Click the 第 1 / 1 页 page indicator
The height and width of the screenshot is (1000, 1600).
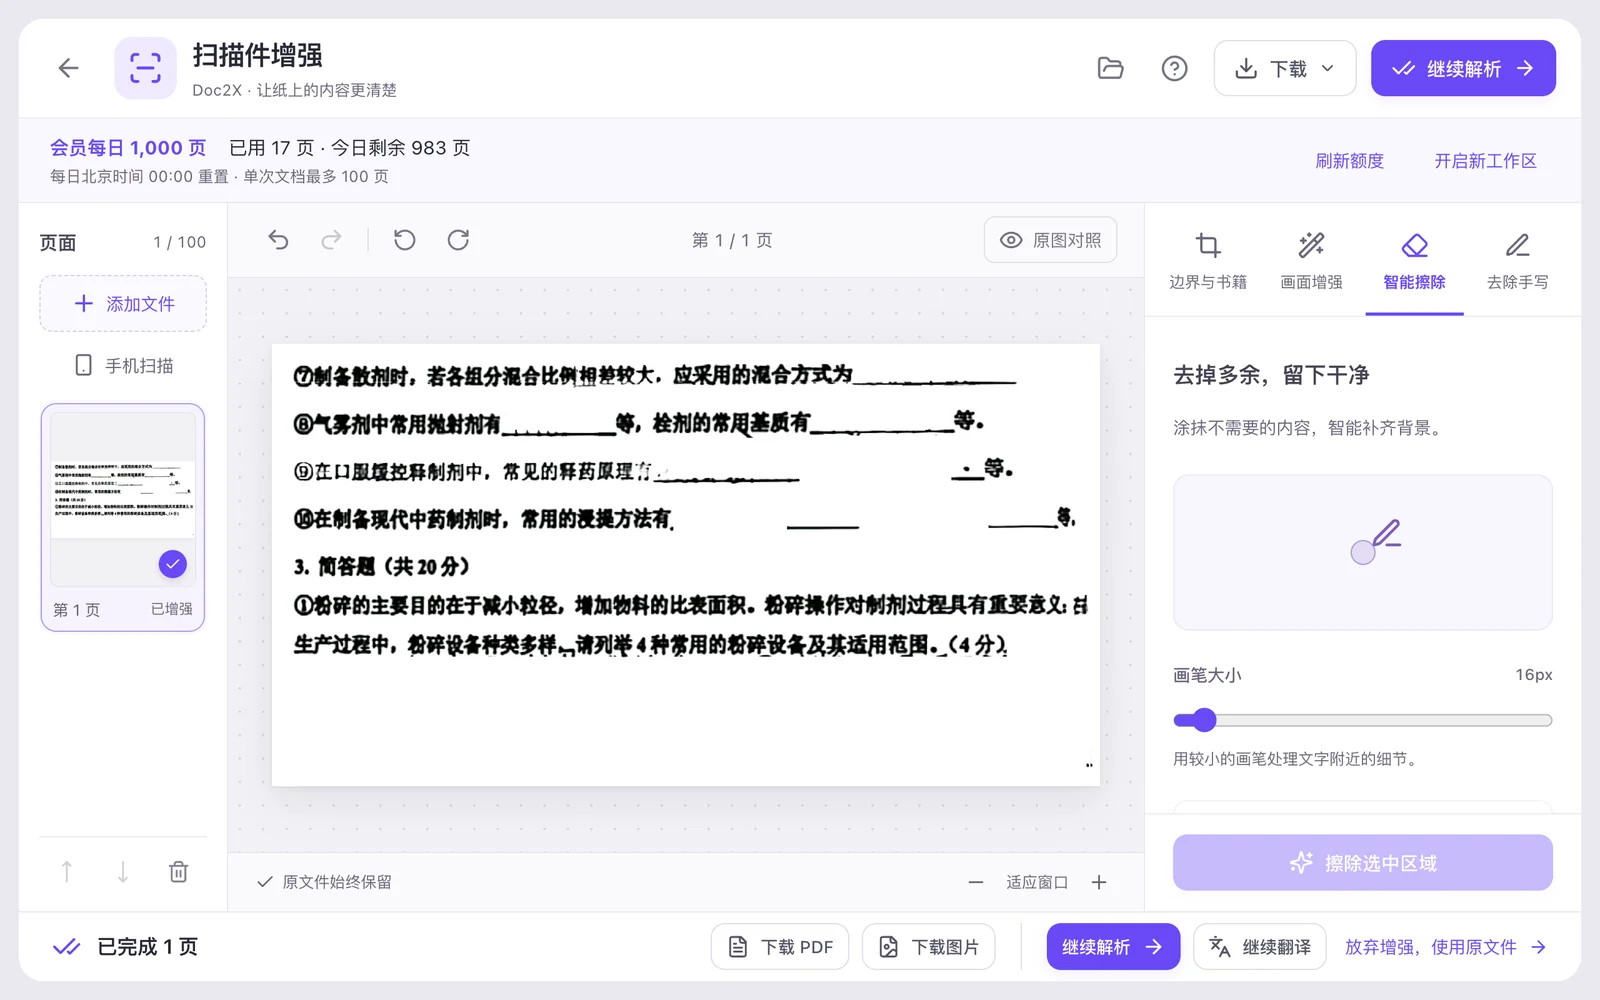[732, 240]
